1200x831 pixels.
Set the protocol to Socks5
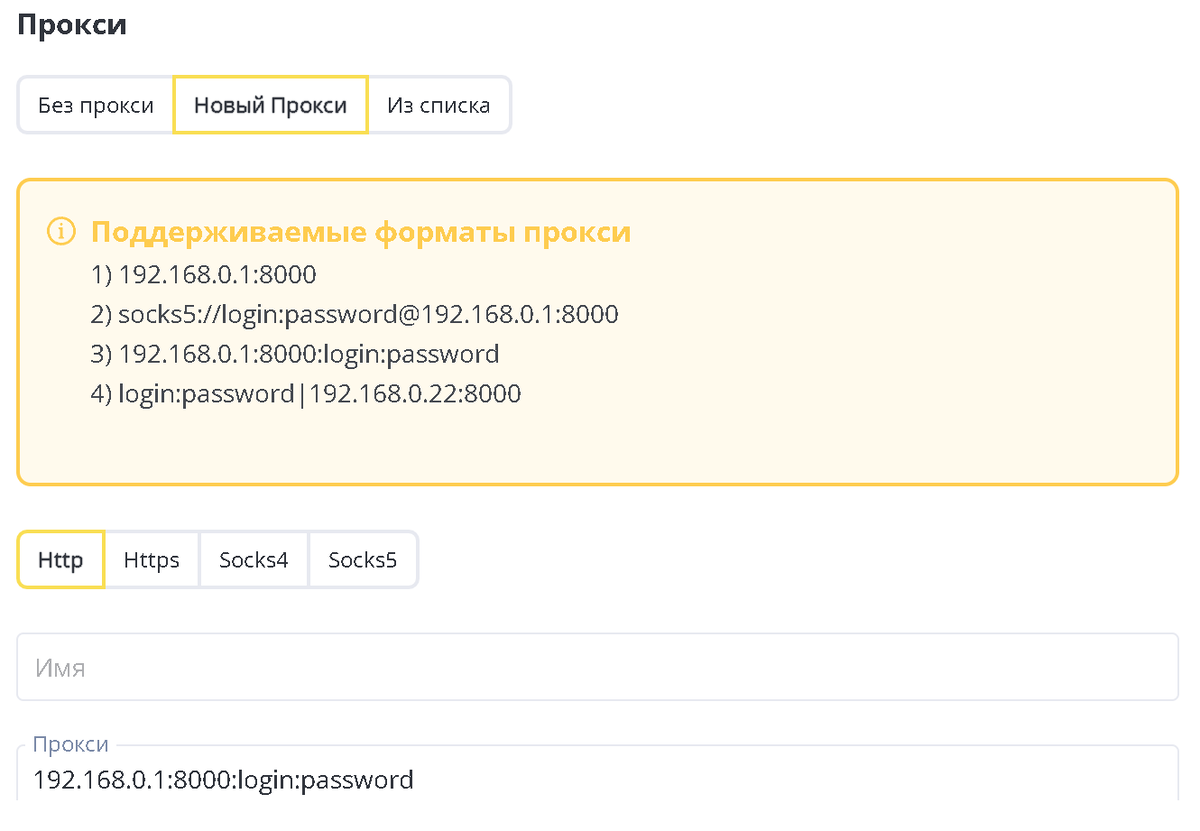pos(362,560)
